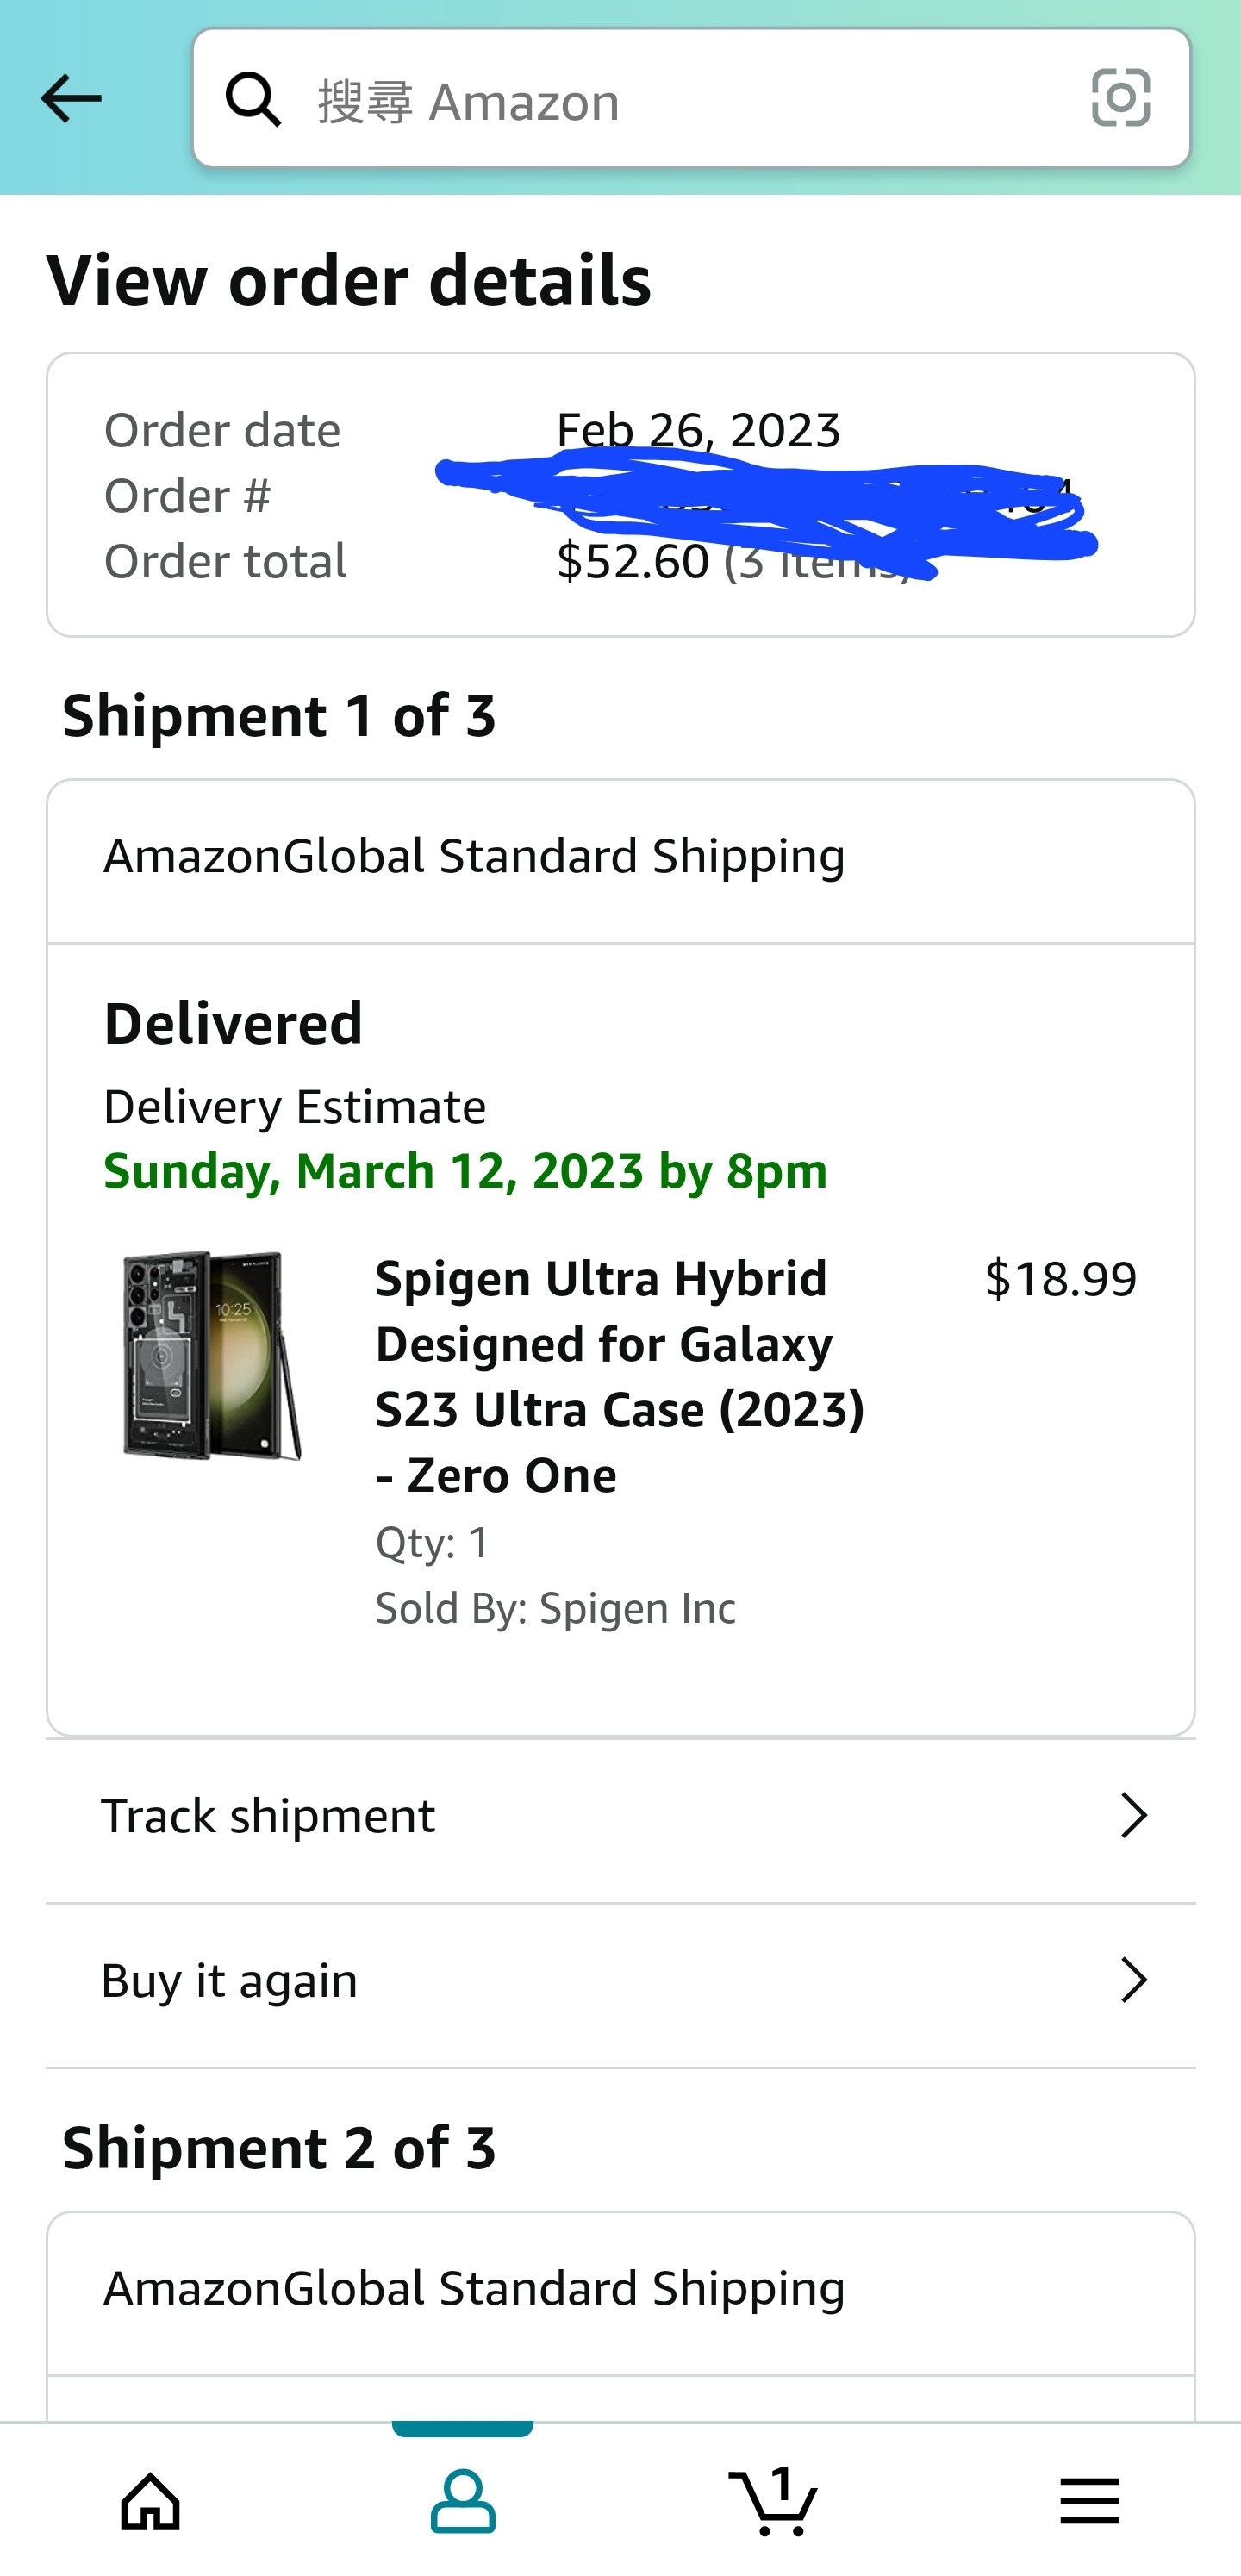
Task: Open the account profile tab icon
Action: [463, 2502]
